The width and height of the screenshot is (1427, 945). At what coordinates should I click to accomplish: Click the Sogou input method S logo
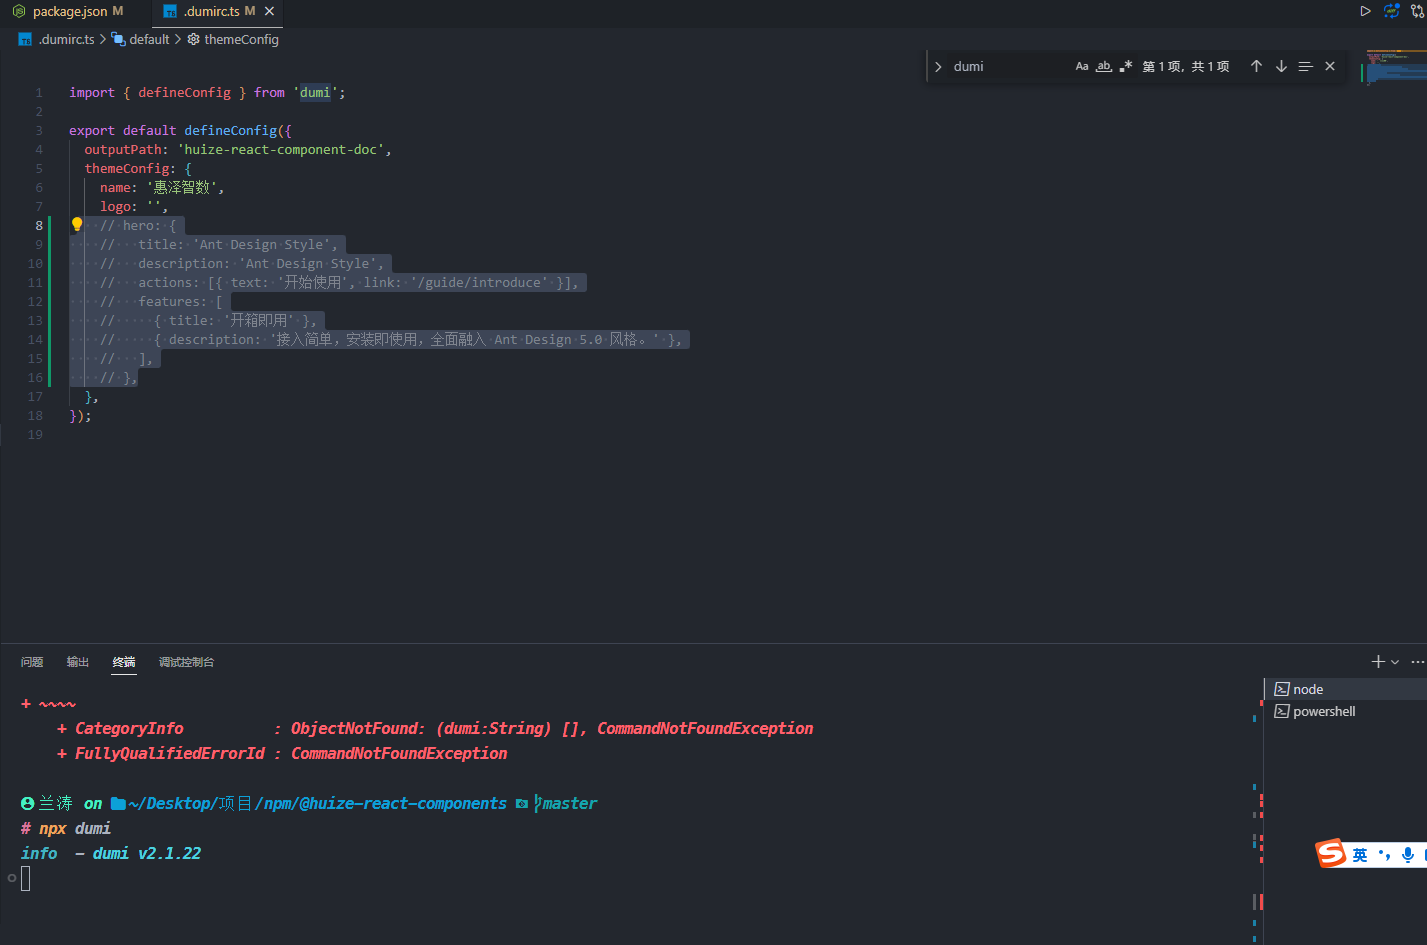pyautogui.click(x=1331, y=853)
